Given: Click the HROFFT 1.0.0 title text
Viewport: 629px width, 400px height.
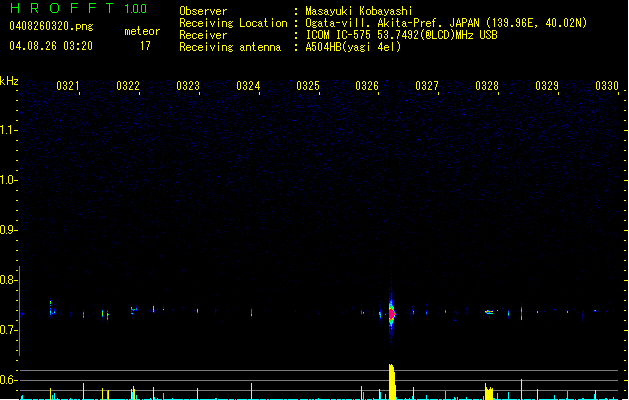Looking at the screenshot, I should point(79,8).
